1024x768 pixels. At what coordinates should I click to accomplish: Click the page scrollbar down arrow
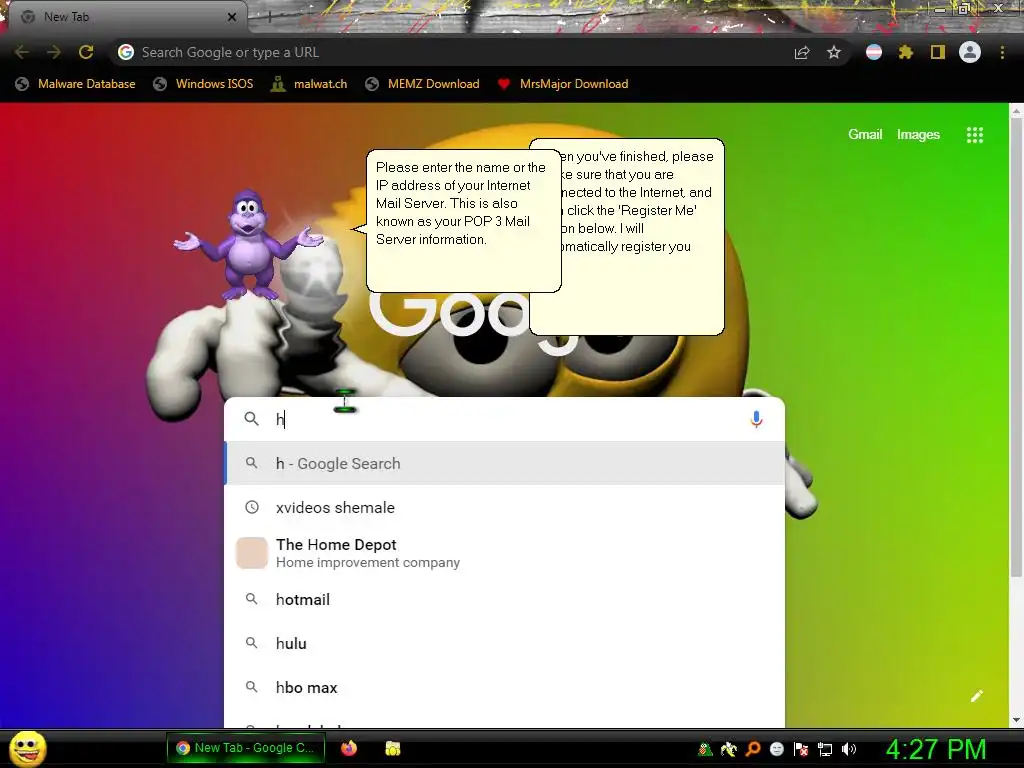coord(1016,720)
